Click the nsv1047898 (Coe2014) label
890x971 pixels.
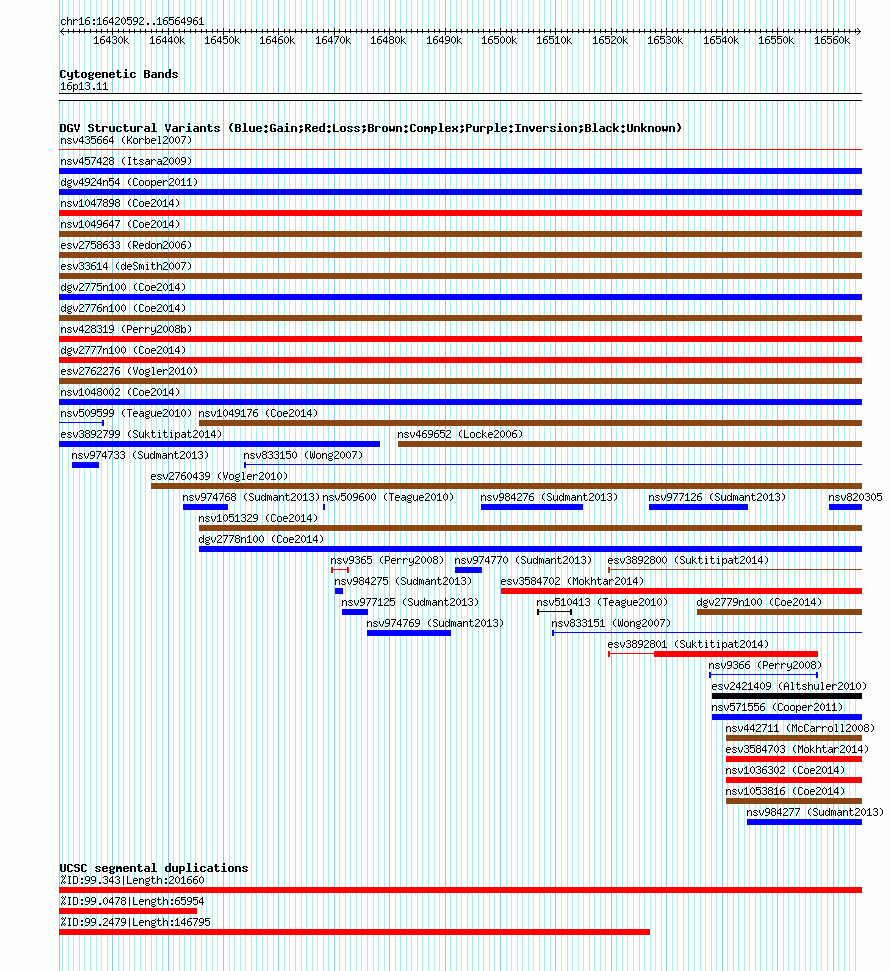[x=120, y=204]
